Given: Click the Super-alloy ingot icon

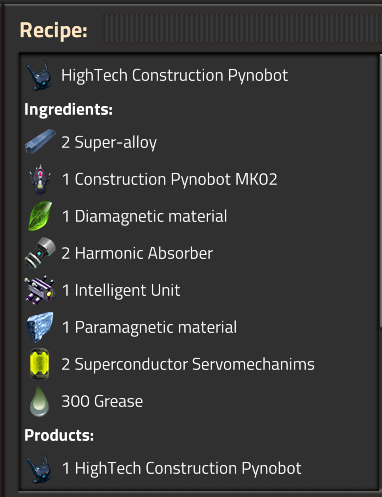Looking at the screenshot, I should (x=40, y=142).
